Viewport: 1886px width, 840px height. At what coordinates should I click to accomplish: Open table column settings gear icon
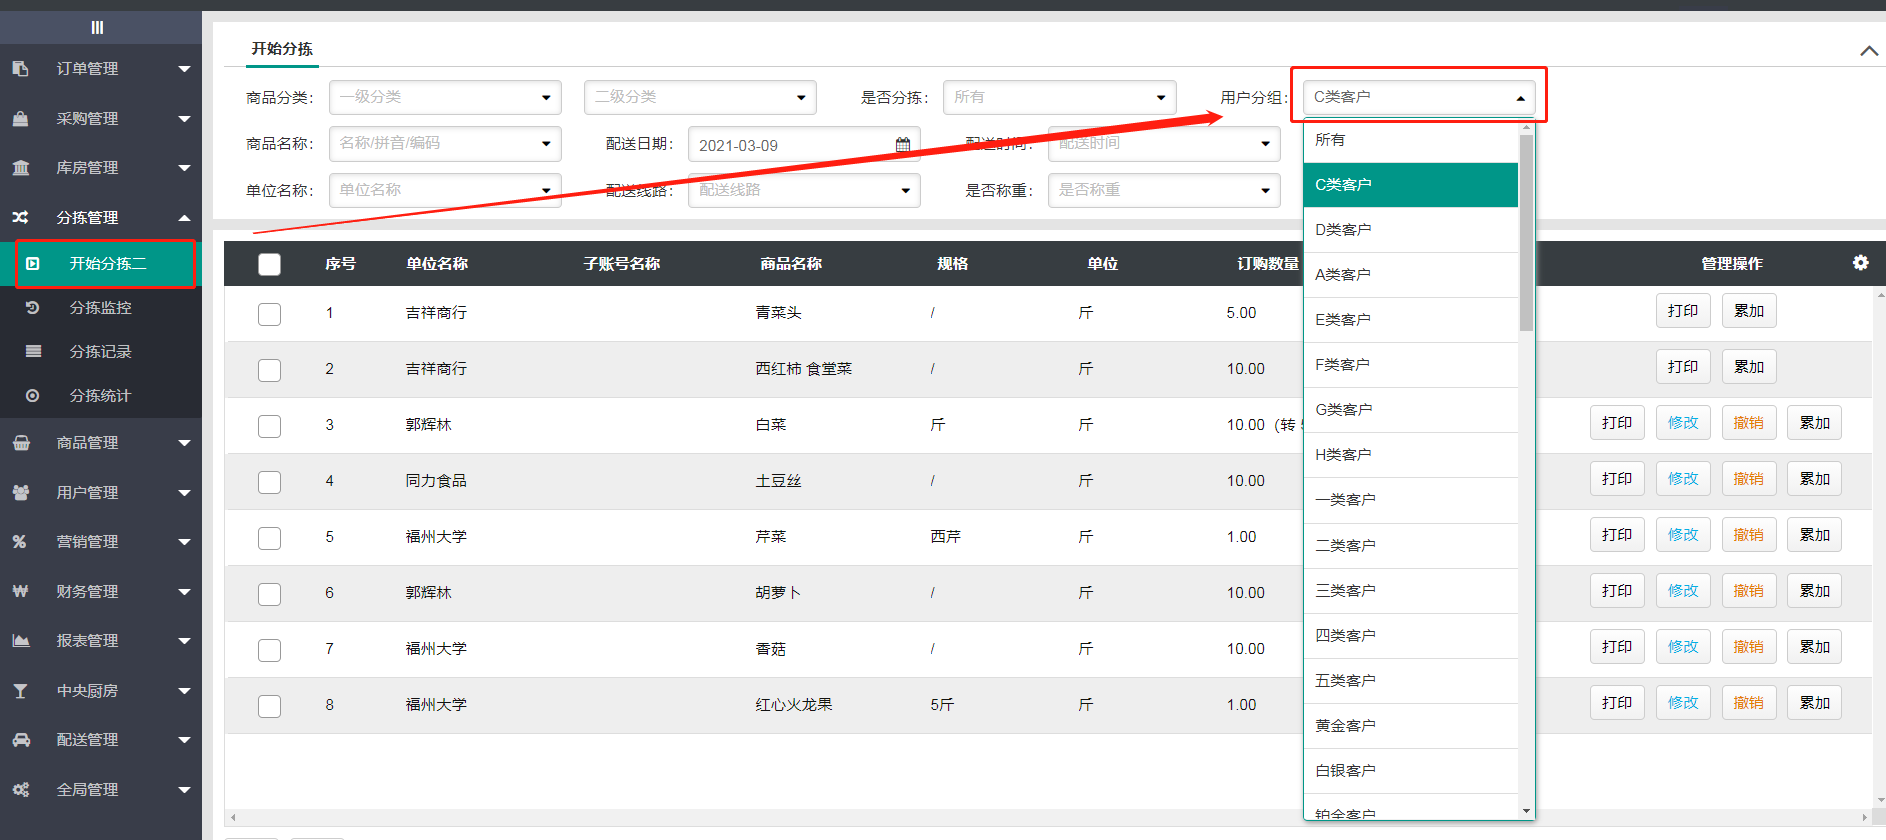click(1860, 263)
